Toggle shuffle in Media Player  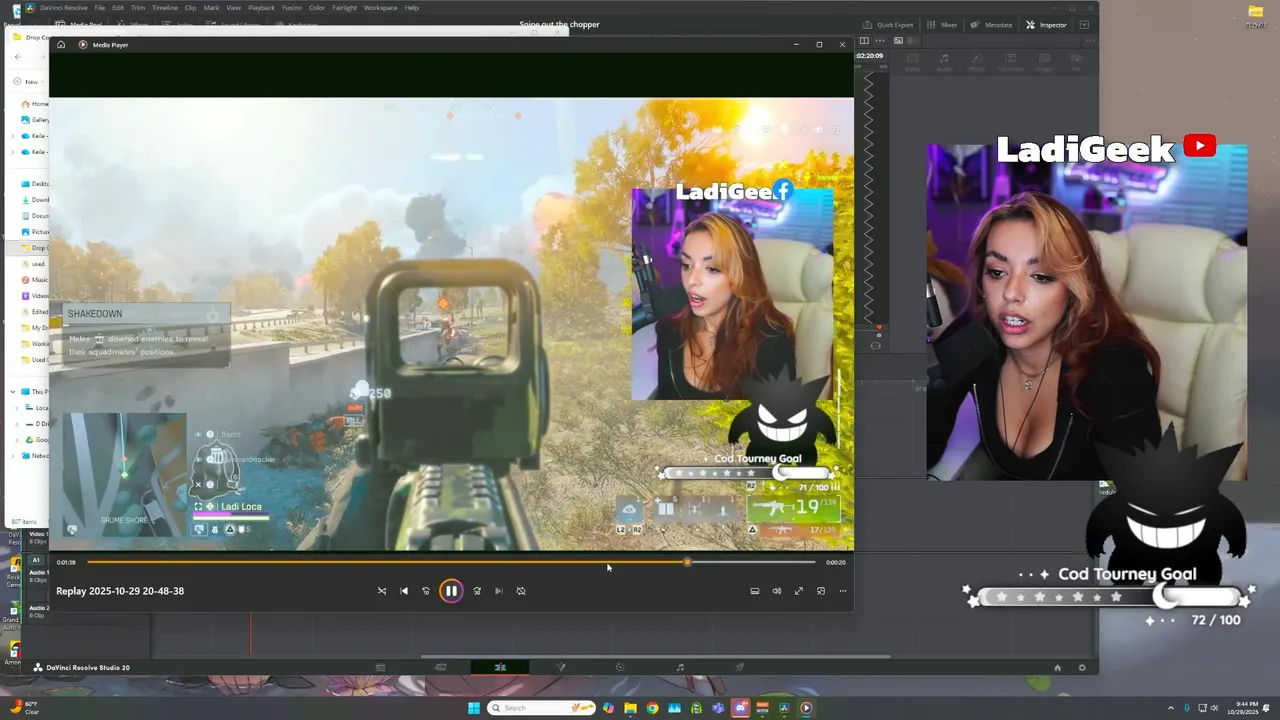click(x=381, y=591)
